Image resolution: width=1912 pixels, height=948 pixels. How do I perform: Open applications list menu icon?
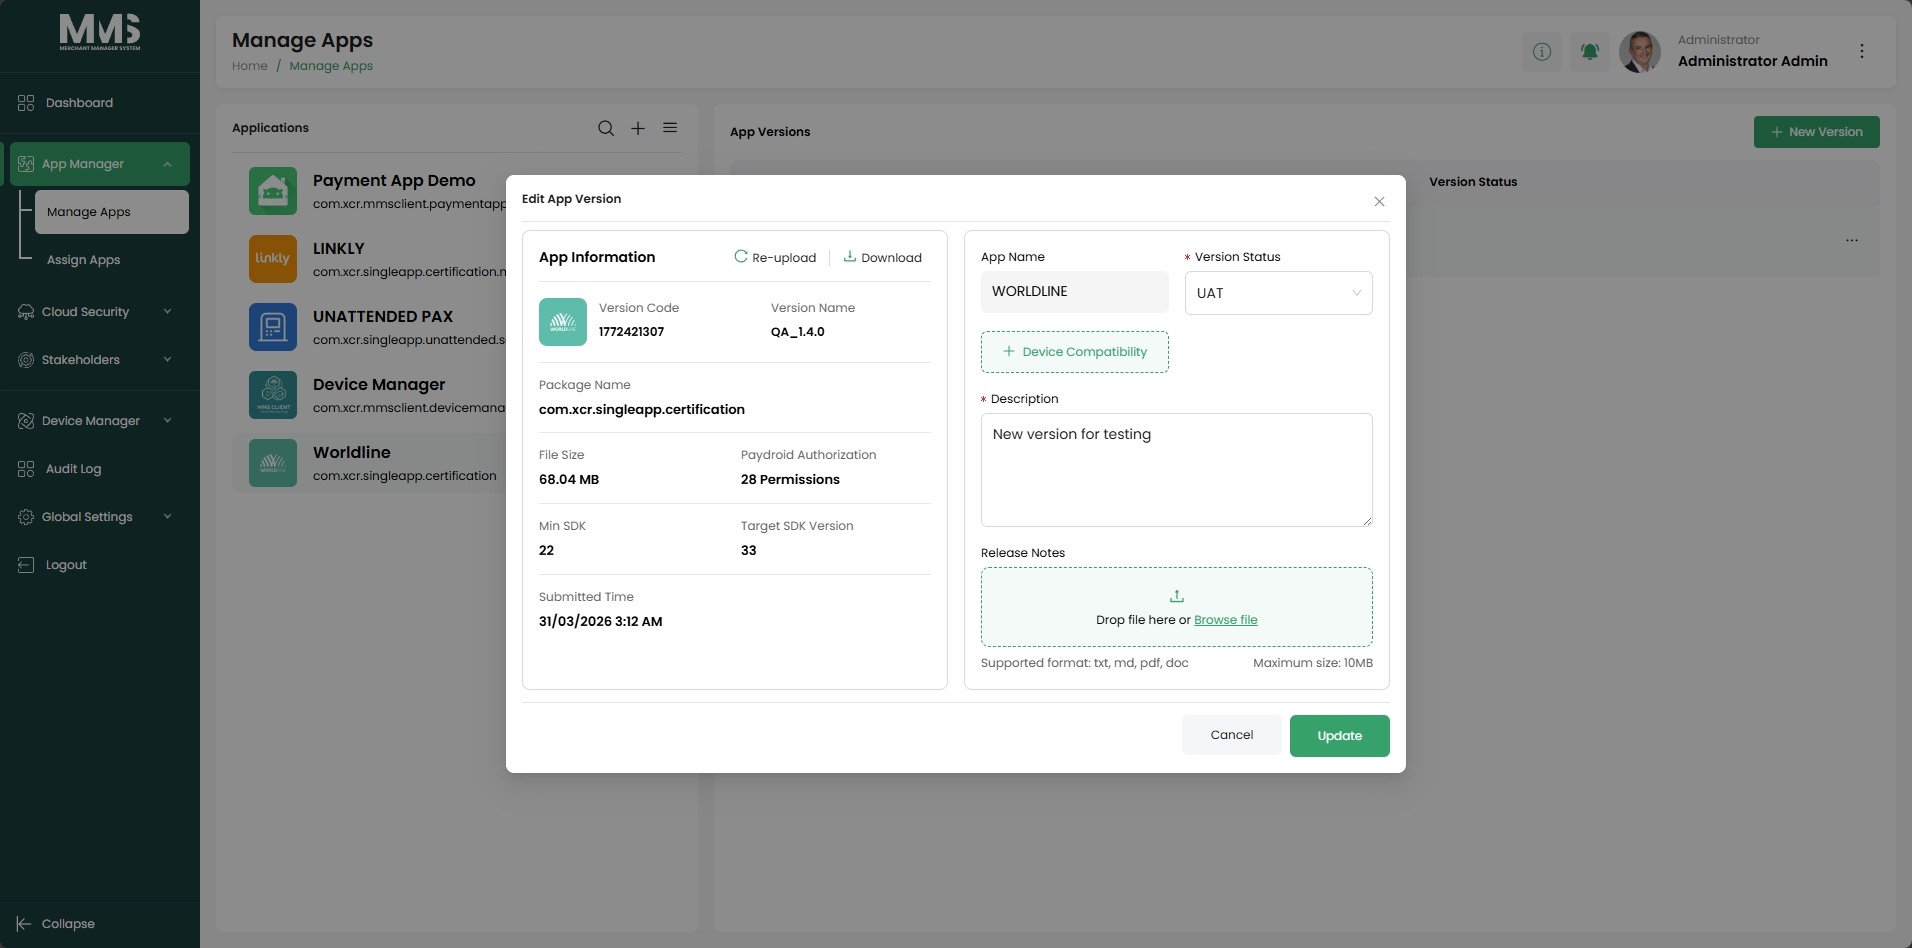[x=670, y=128]
